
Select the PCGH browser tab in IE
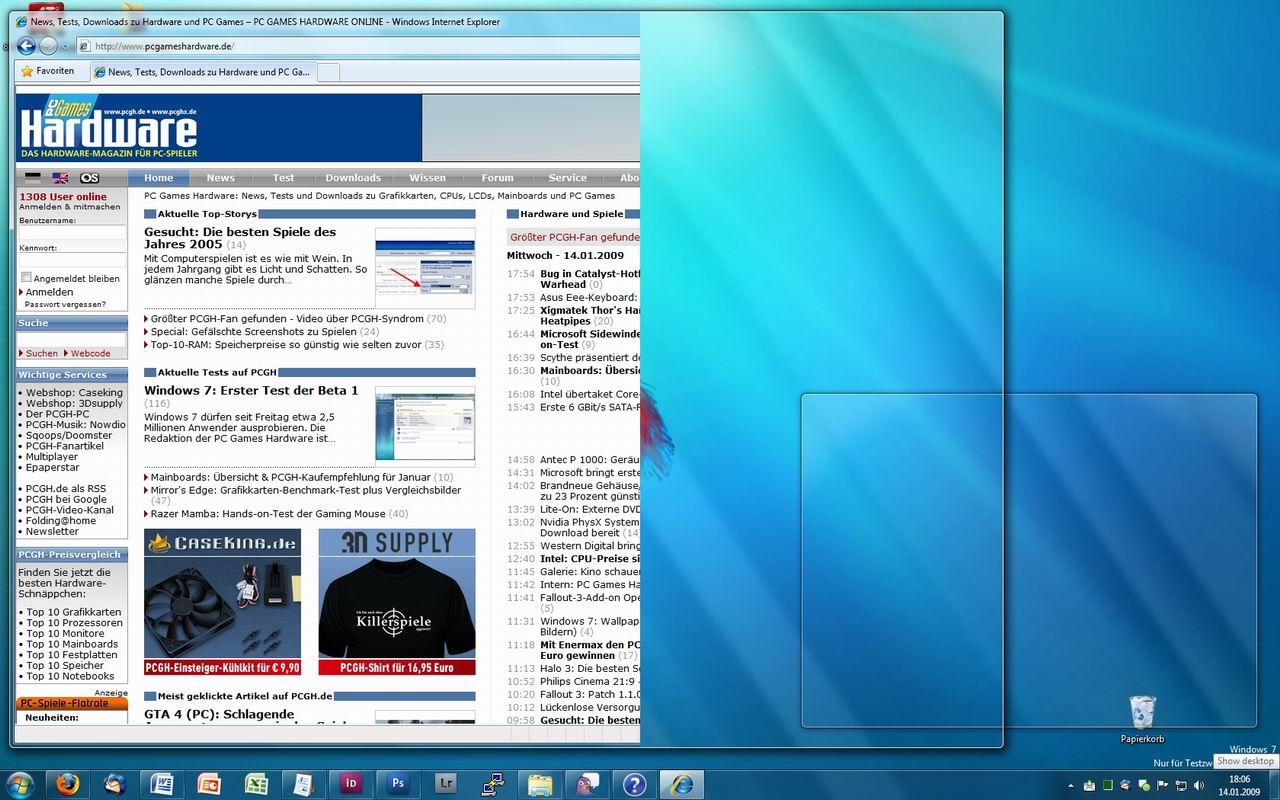click(202, 72)
